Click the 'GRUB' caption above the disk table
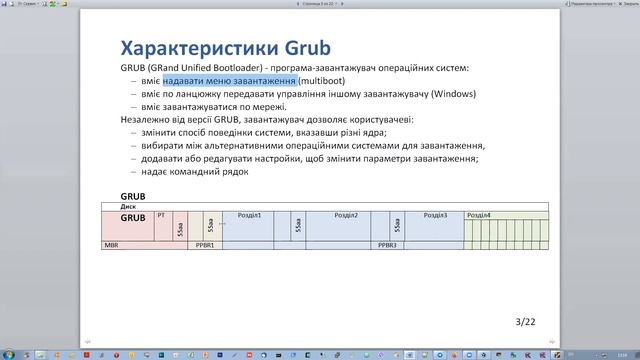Image resolution: width=640 pixels, height=360 pixels. 133,196
